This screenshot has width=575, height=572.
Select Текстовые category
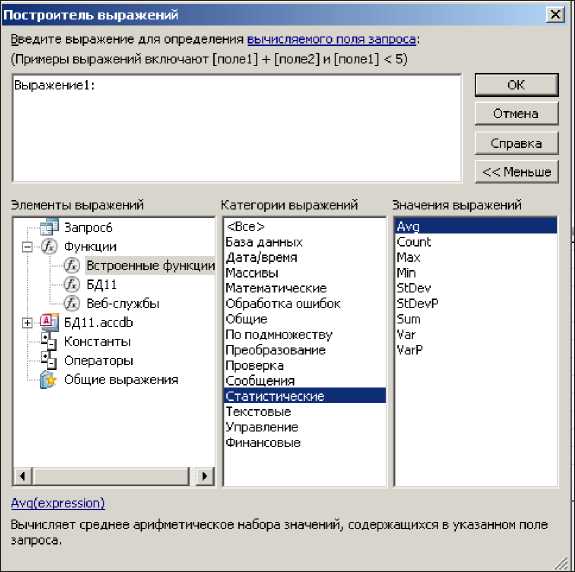coord(305,411)
